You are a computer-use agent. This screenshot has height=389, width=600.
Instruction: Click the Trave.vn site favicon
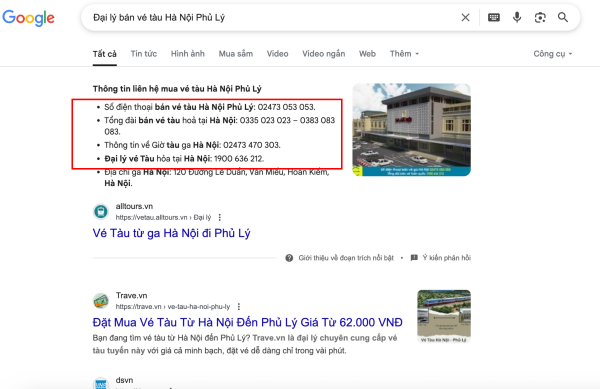click(x=101, y=301)
